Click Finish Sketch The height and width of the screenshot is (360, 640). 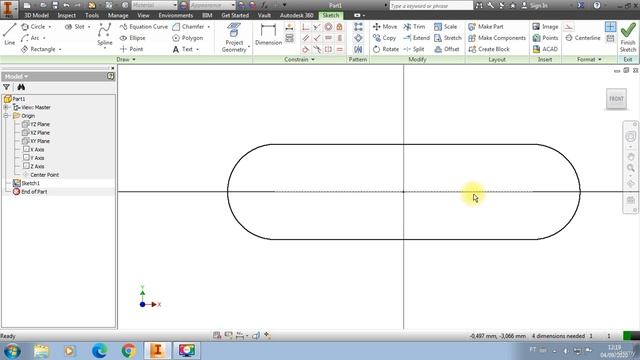coord(628,37)
